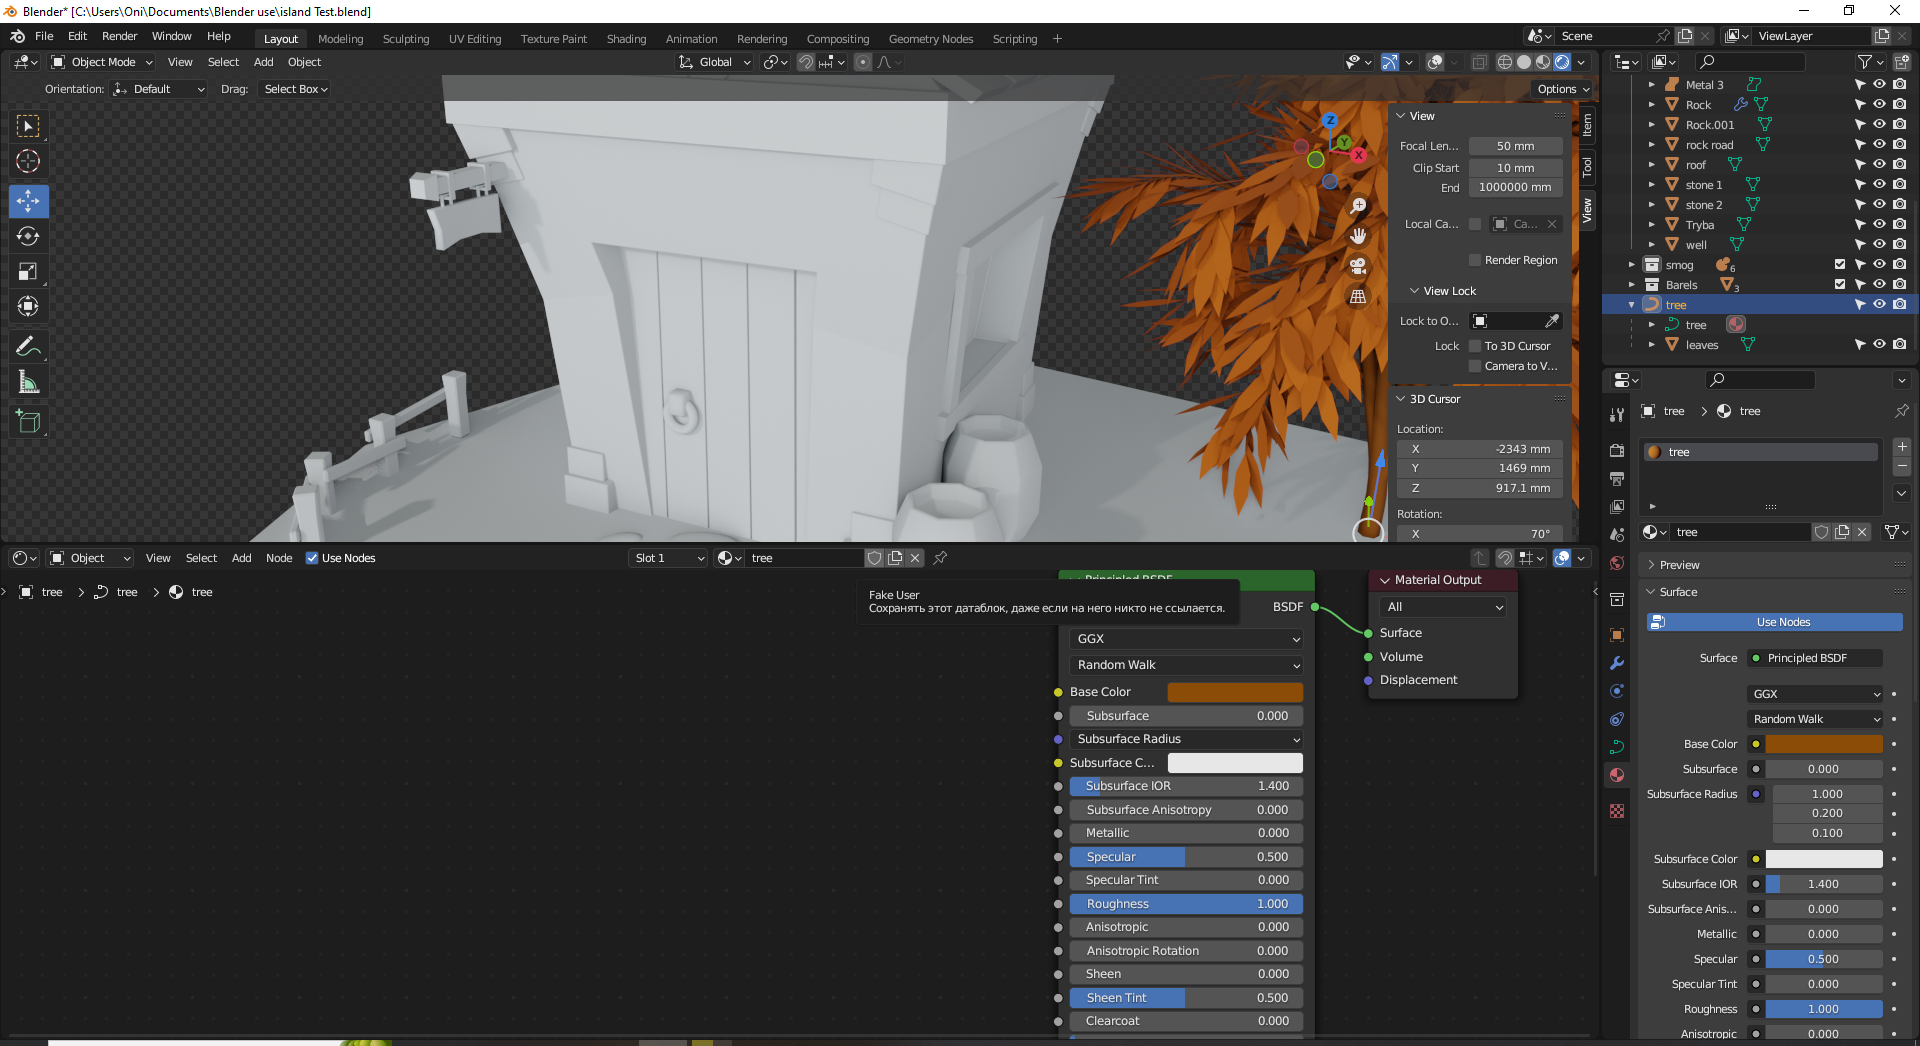The image size is (1920, 1046).
Task: Enable the Render Region checkbox
Action: click(x=1475, y=260)
